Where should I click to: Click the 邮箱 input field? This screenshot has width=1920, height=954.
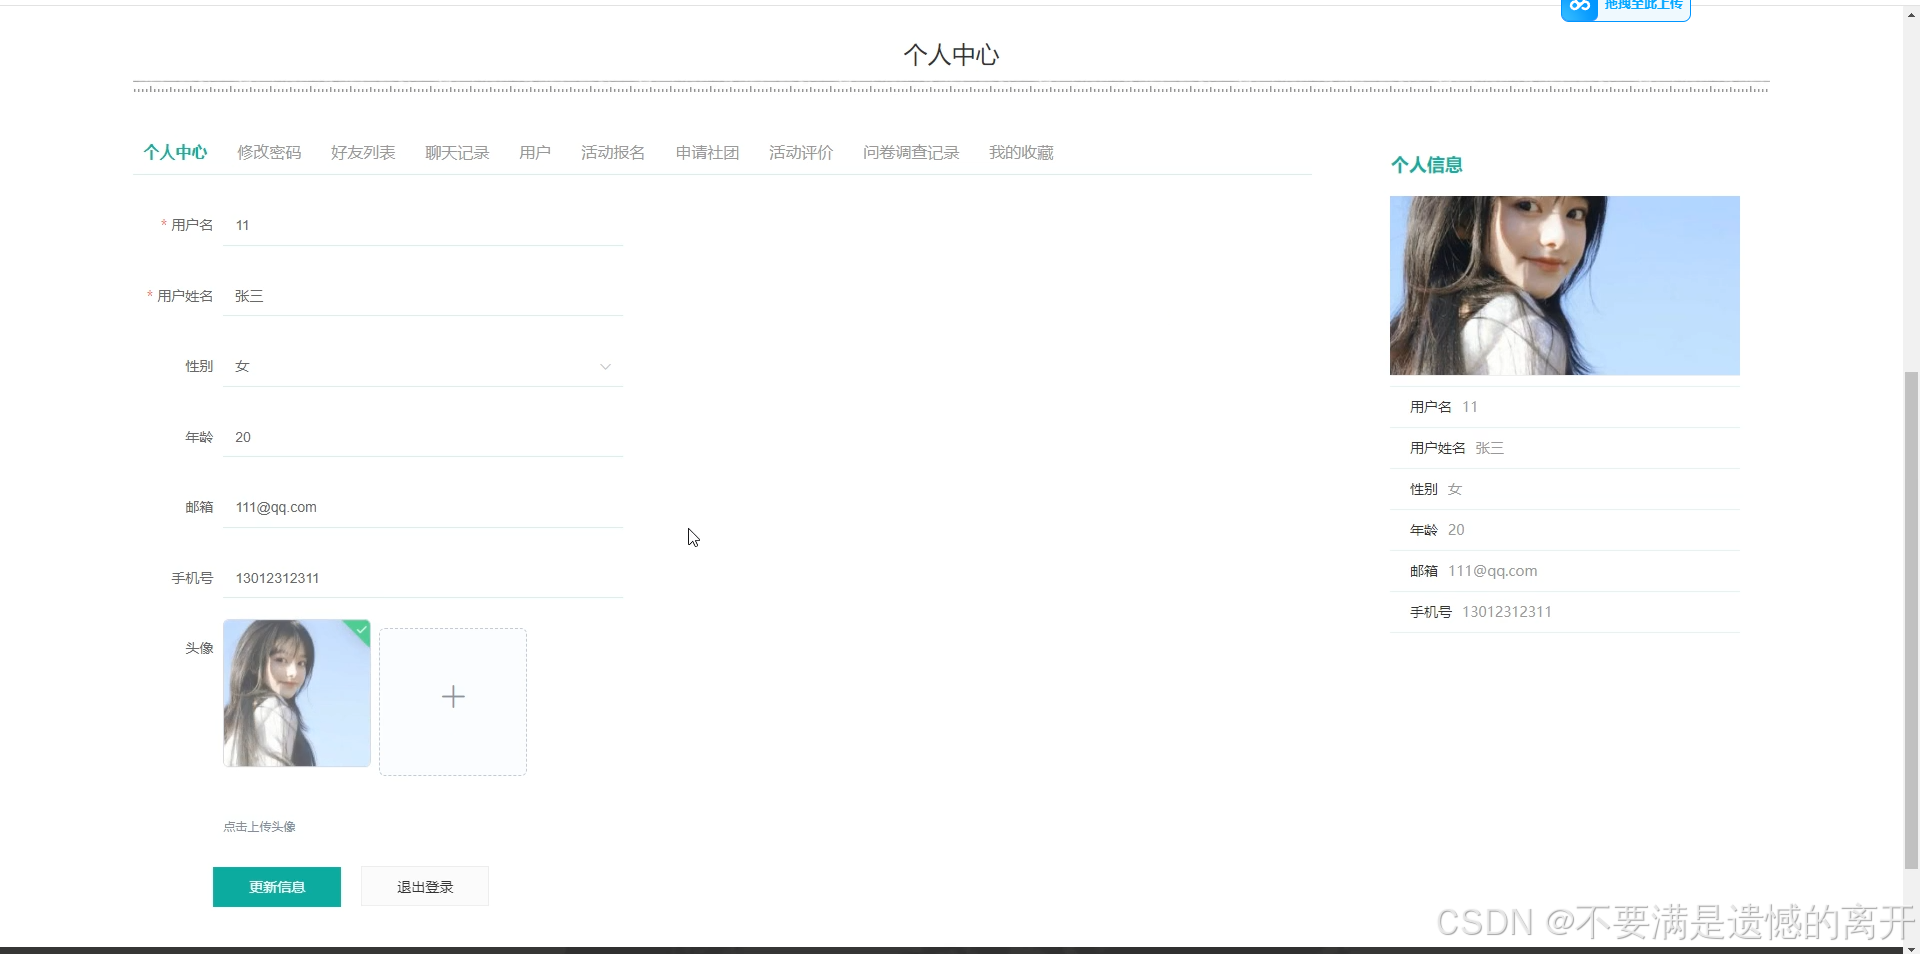click(423, 508)
